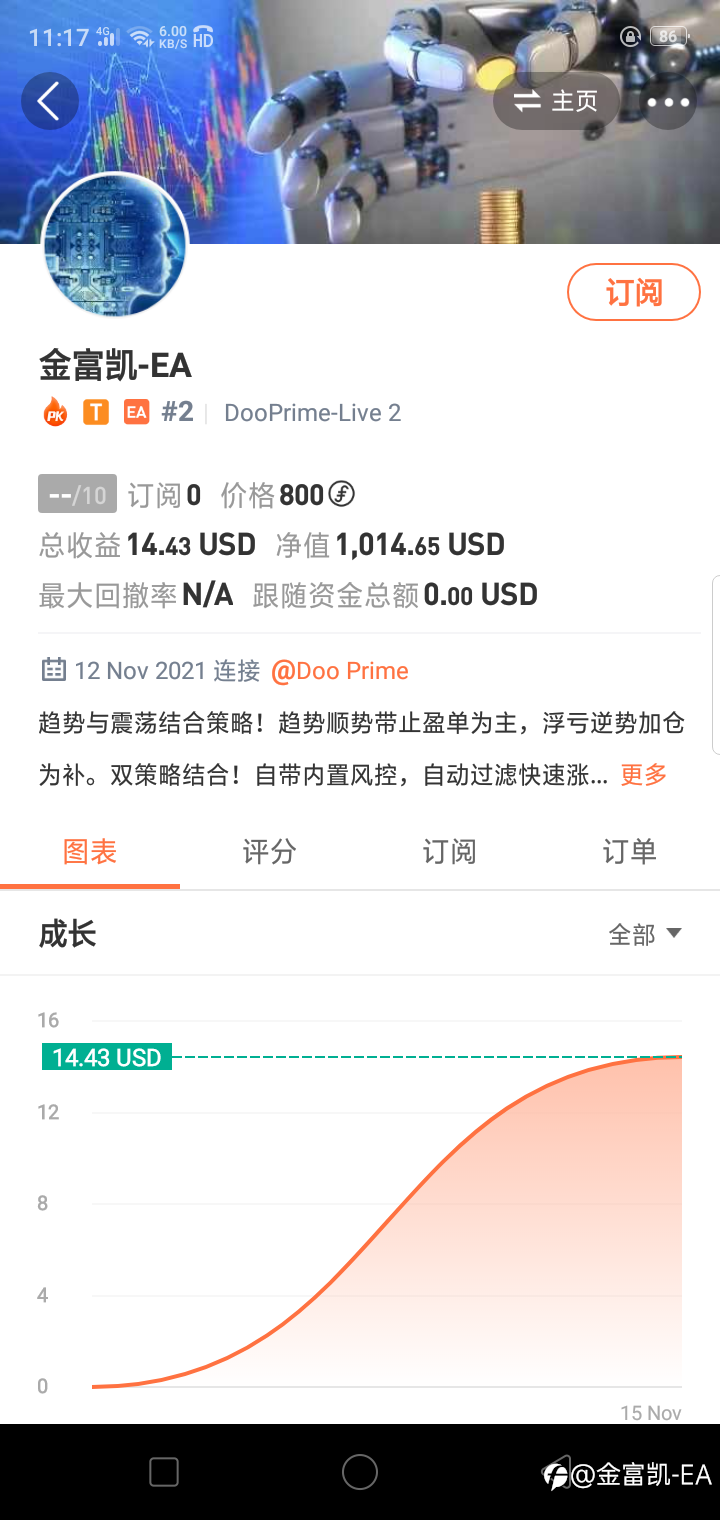Tap the coin currency icon after 800
The width and height of the screenshot is (720, 1520).
[x=342, y=494]
